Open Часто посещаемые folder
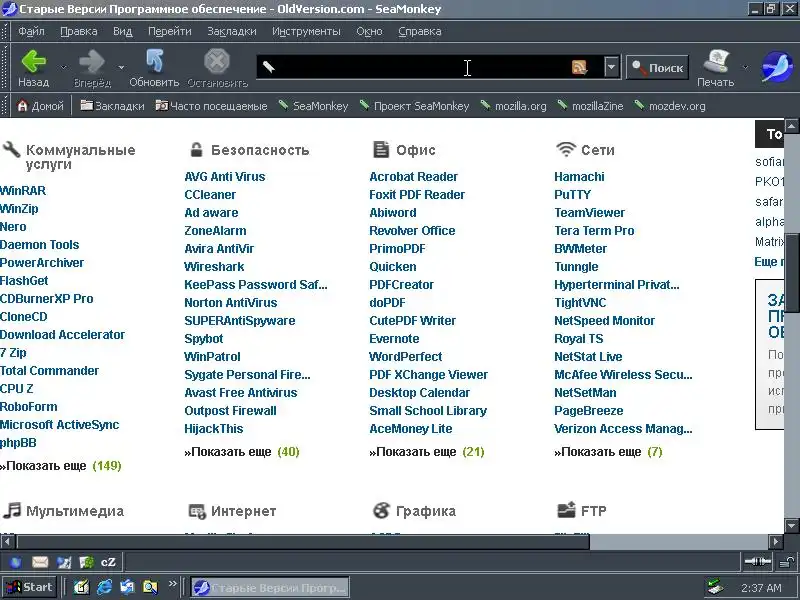The width and height of the screenshot is (800, 600). pyautogui.click(x=211, y=106)
